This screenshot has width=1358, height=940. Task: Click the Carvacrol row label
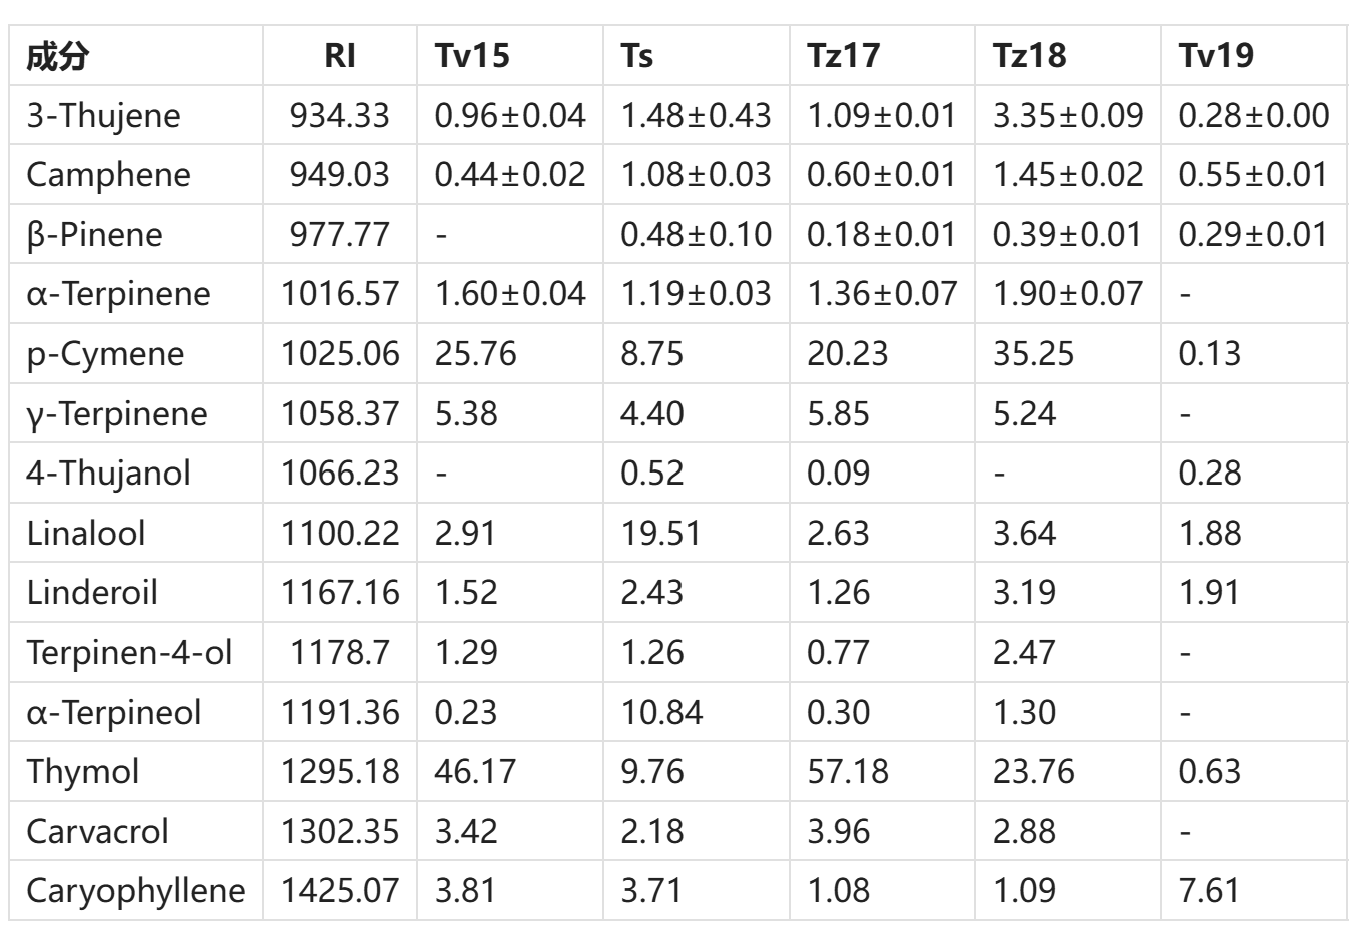(x=97, y=831)
